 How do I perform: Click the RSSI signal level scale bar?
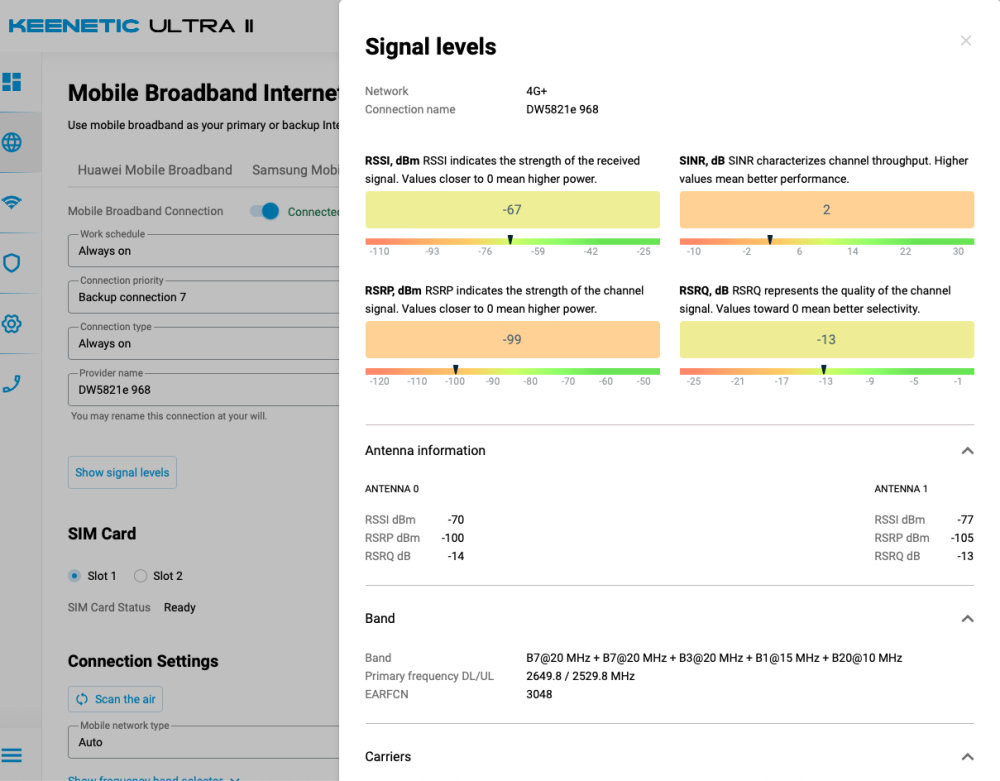pyautogui.click(x=512, y=241)
